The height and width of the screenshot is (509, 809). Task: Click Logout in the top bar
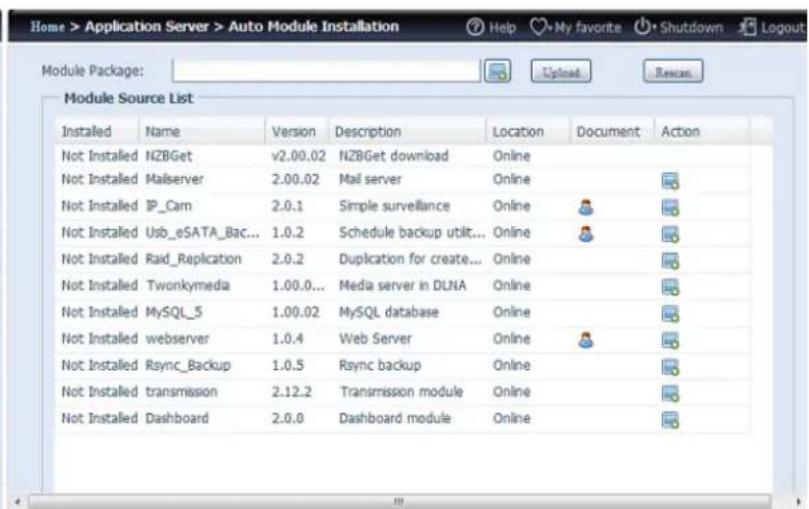click(x=771, y=27)
